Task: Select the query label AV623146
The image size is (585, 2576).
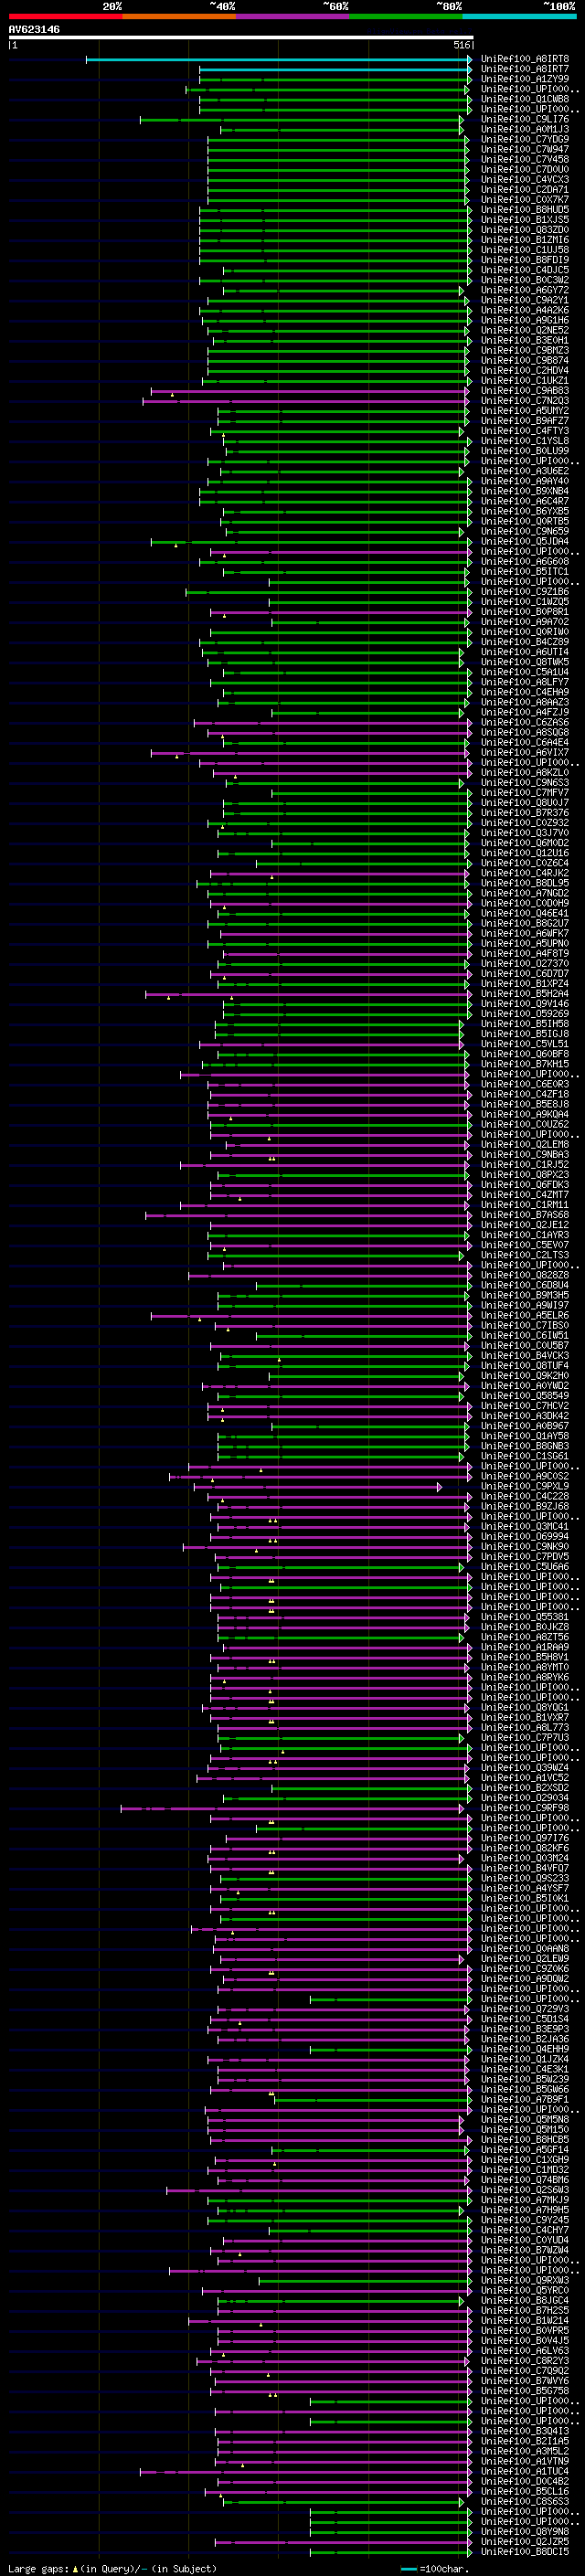Action: pos(34,29)
